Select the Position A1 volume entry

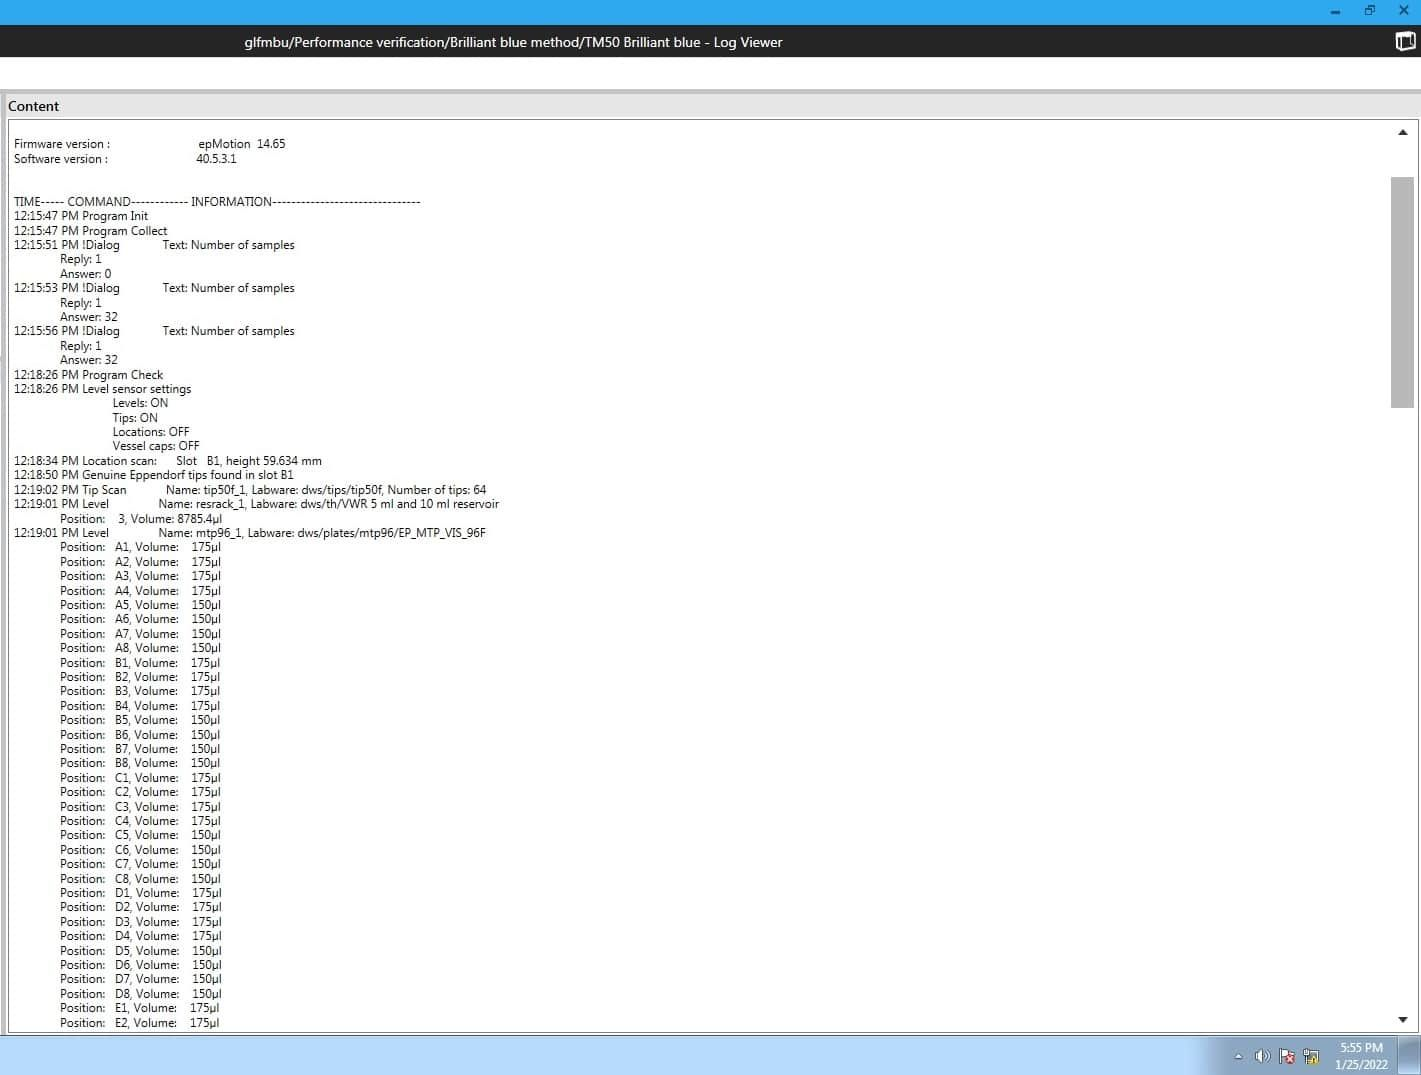click(x=140, y=547)
